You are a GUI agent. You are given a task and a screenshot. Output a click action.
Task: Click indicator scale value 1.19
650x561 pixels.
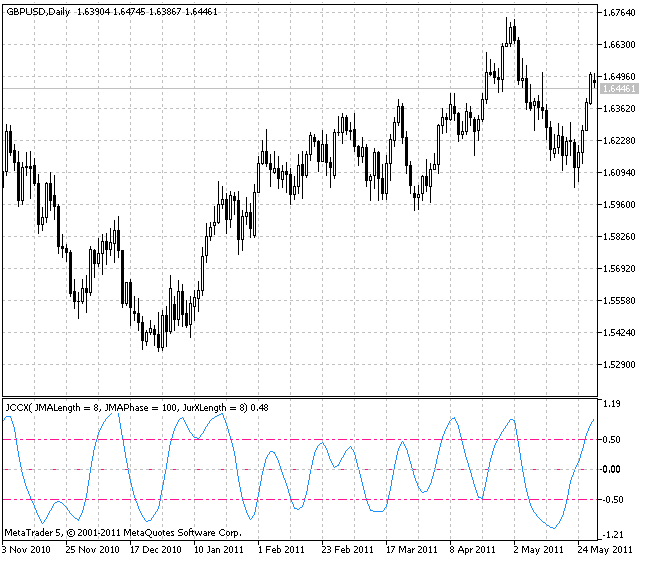tap(612, 403)
